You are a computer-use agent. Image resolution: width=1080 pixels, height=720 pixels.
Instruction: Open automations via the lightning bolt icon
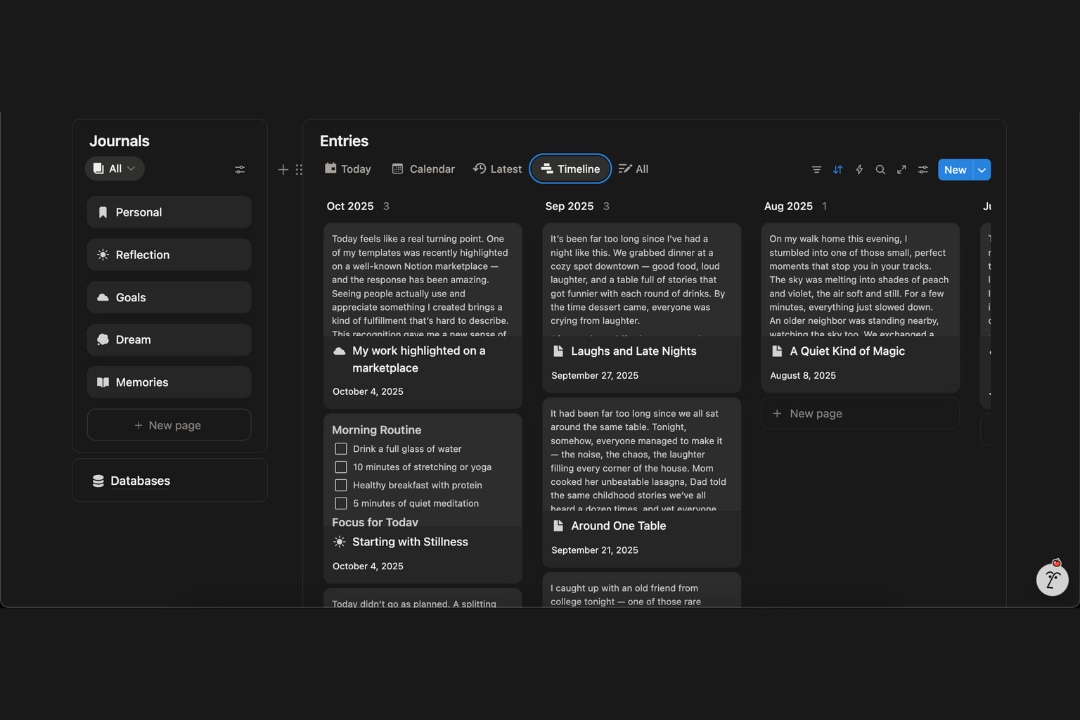coord(859,170)
